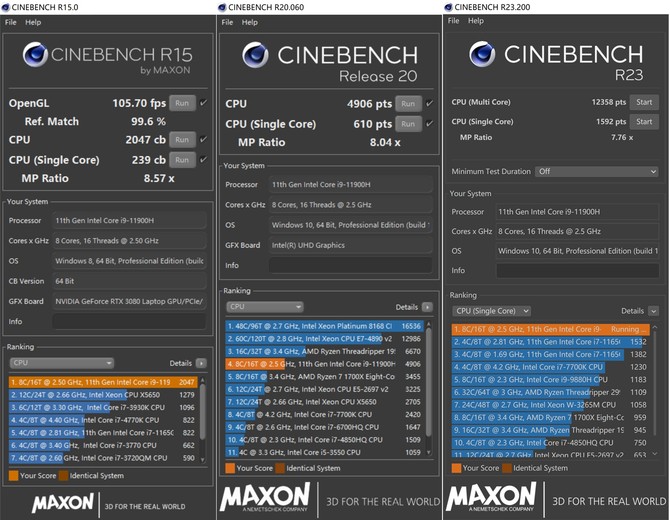Click Your Score orange swatch in R15 legend
Image resolution: width=670 pixels, height=520 pixels.
click(x=13, y=476)
